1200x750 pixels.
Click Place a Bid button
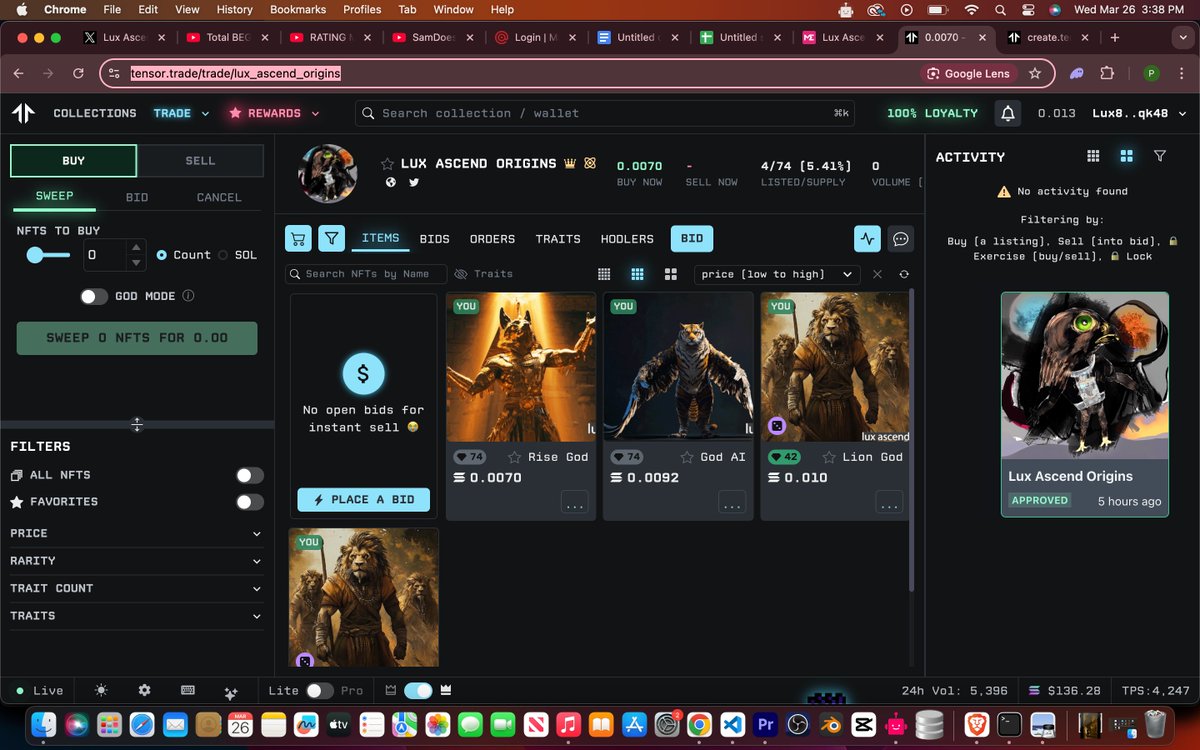point(363,500)
